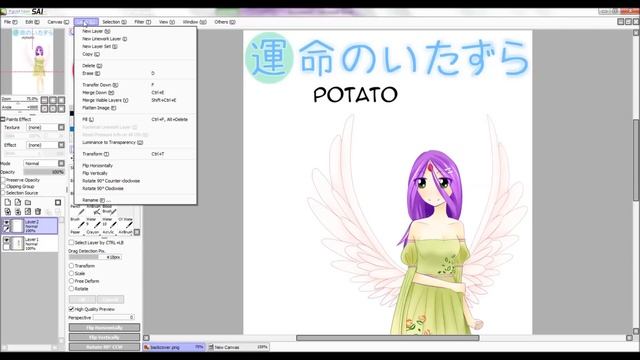Check Select Layer by CTRL+LB
Screen dimensions: 640x360
point(71,242)
